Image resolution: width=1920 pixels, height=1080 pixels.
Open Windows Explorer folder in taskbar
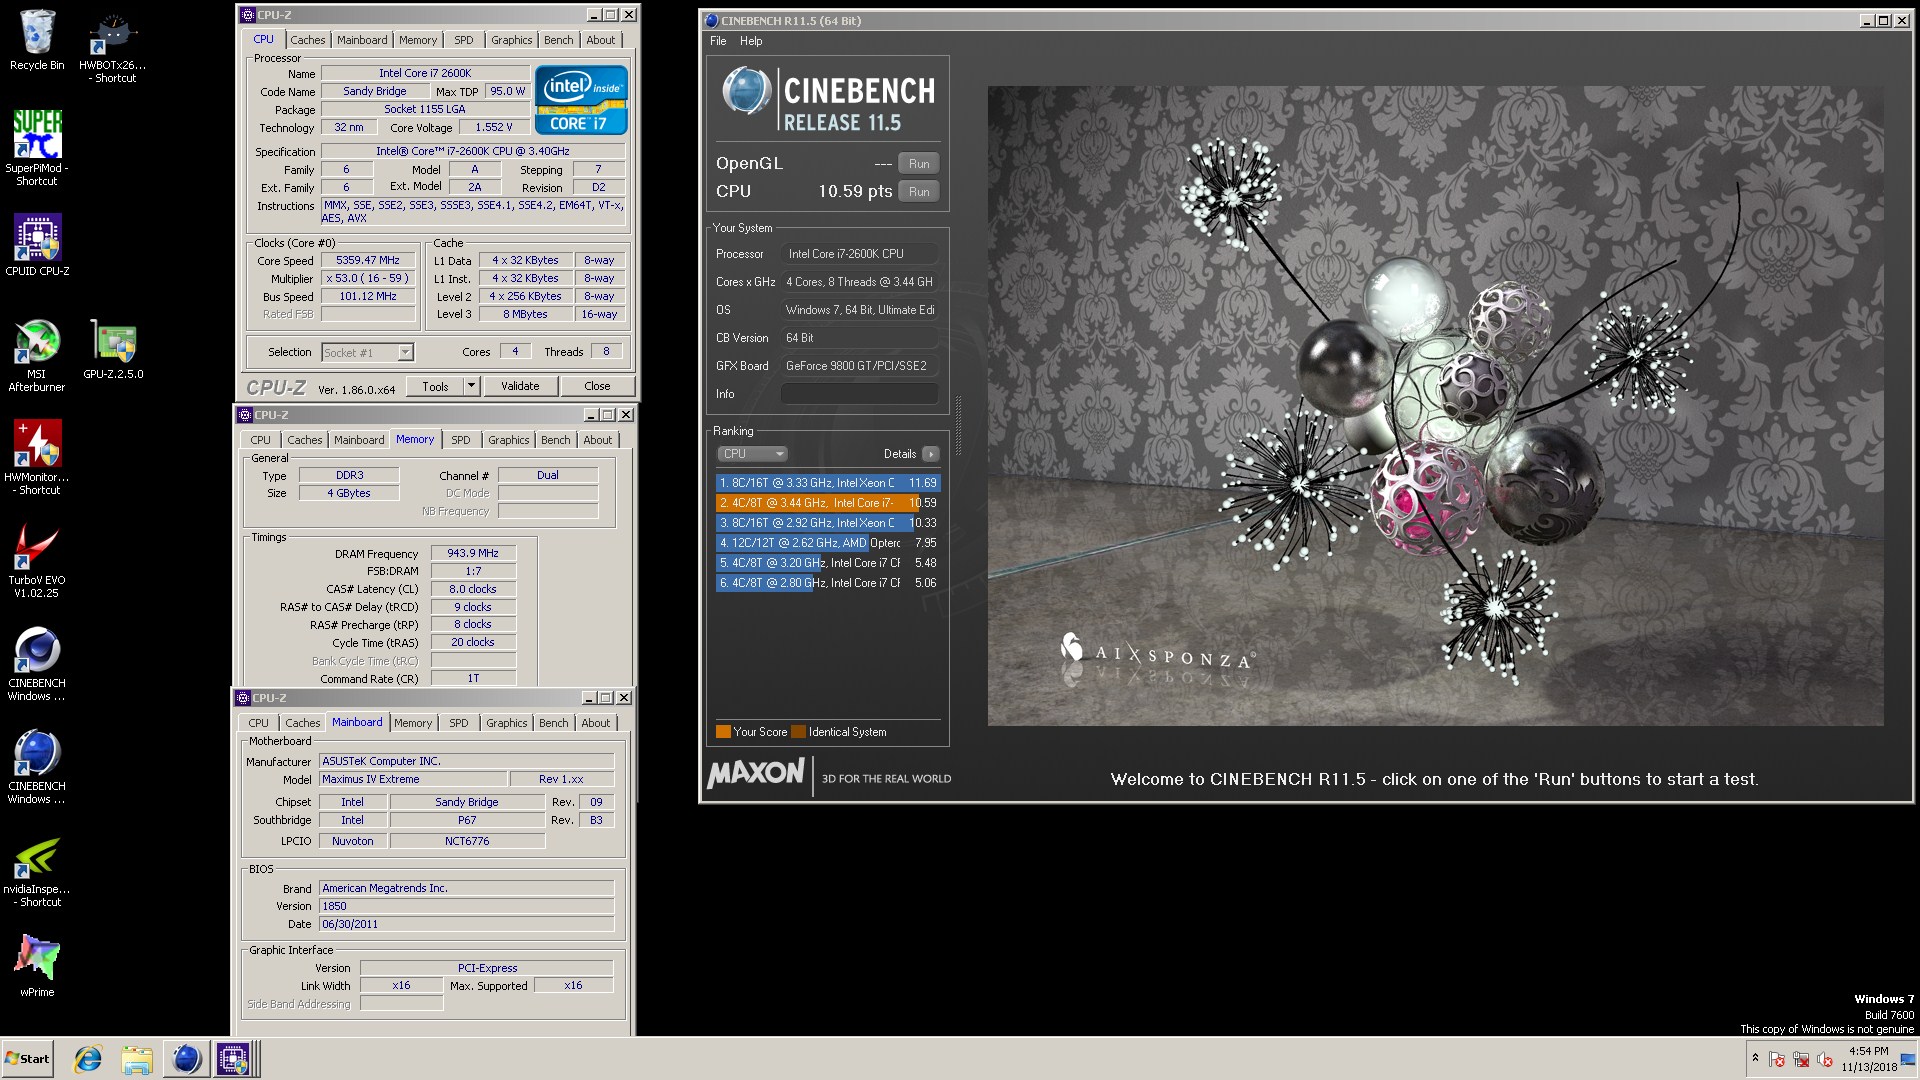point(137,1059)
